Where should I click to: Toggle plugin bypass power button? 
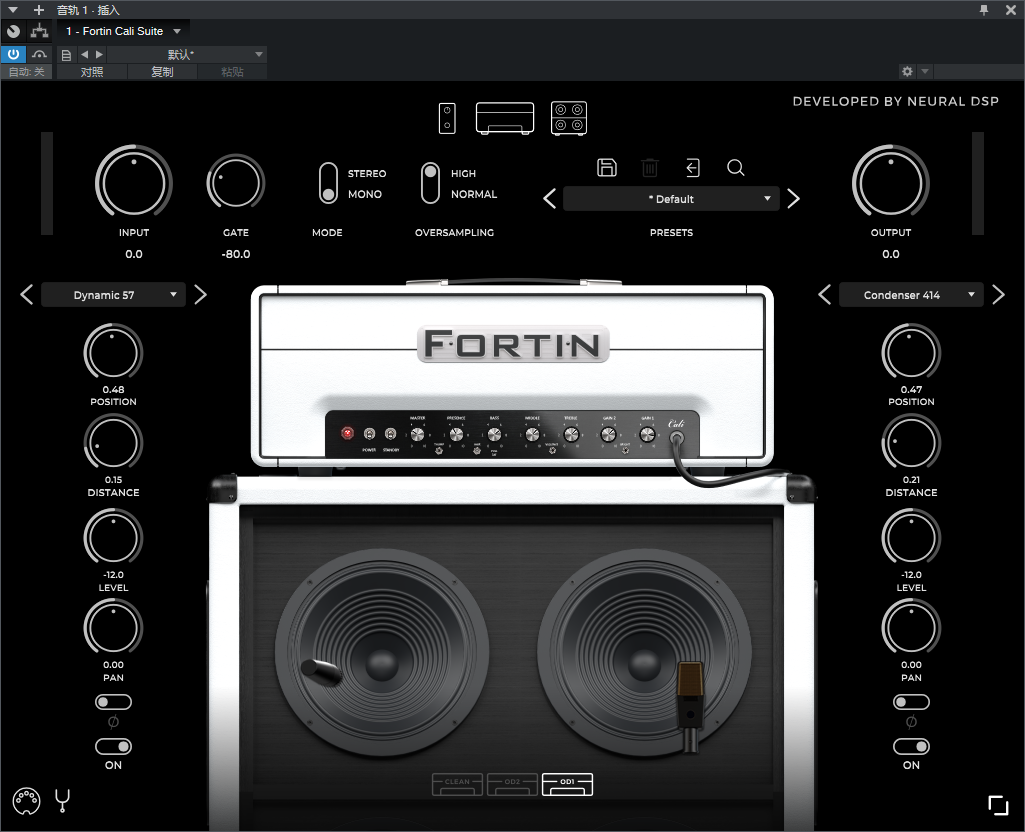(13, 54)
